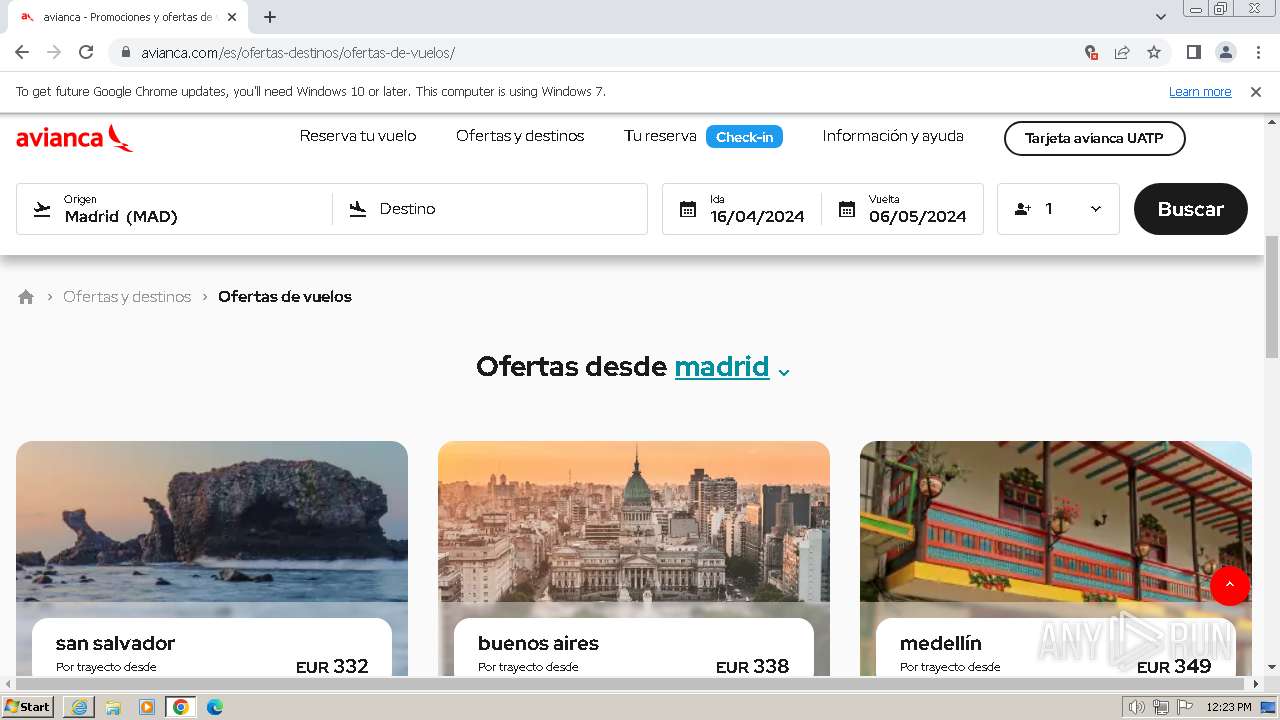Click the departing plane icon in Origen

[x=42, y=209]
